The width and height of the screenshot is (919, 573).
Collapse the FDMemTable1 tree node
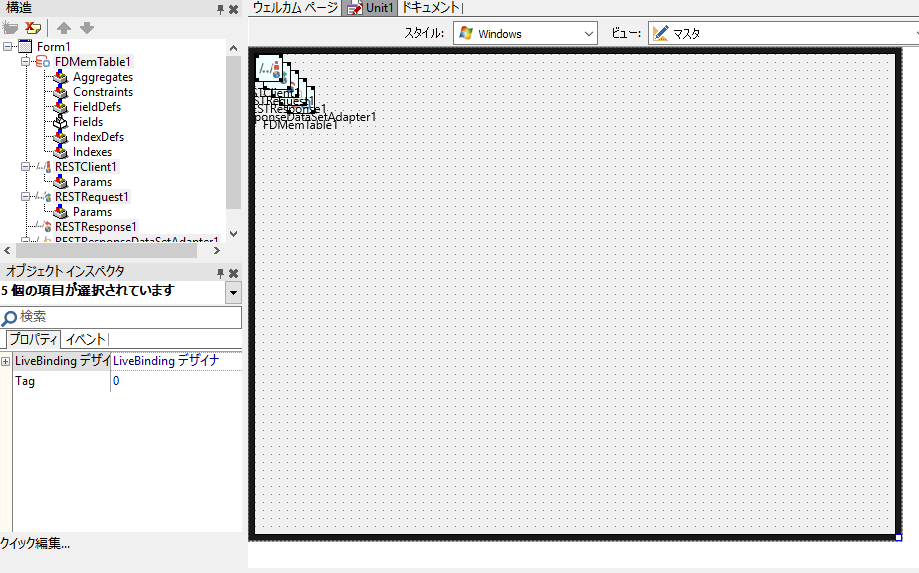coord(25,62)
